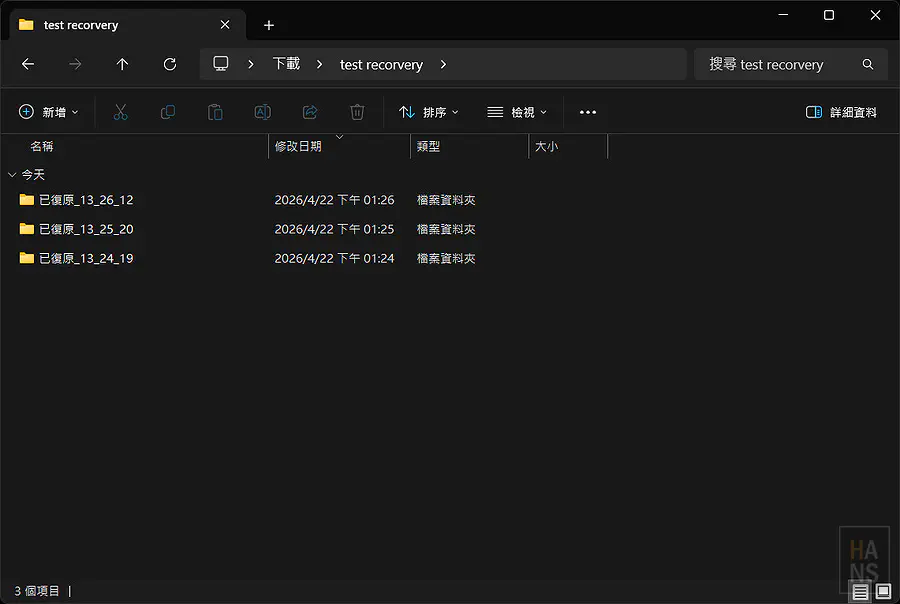
Task: Switch to details list view in status bar
Action: point(860,592)
